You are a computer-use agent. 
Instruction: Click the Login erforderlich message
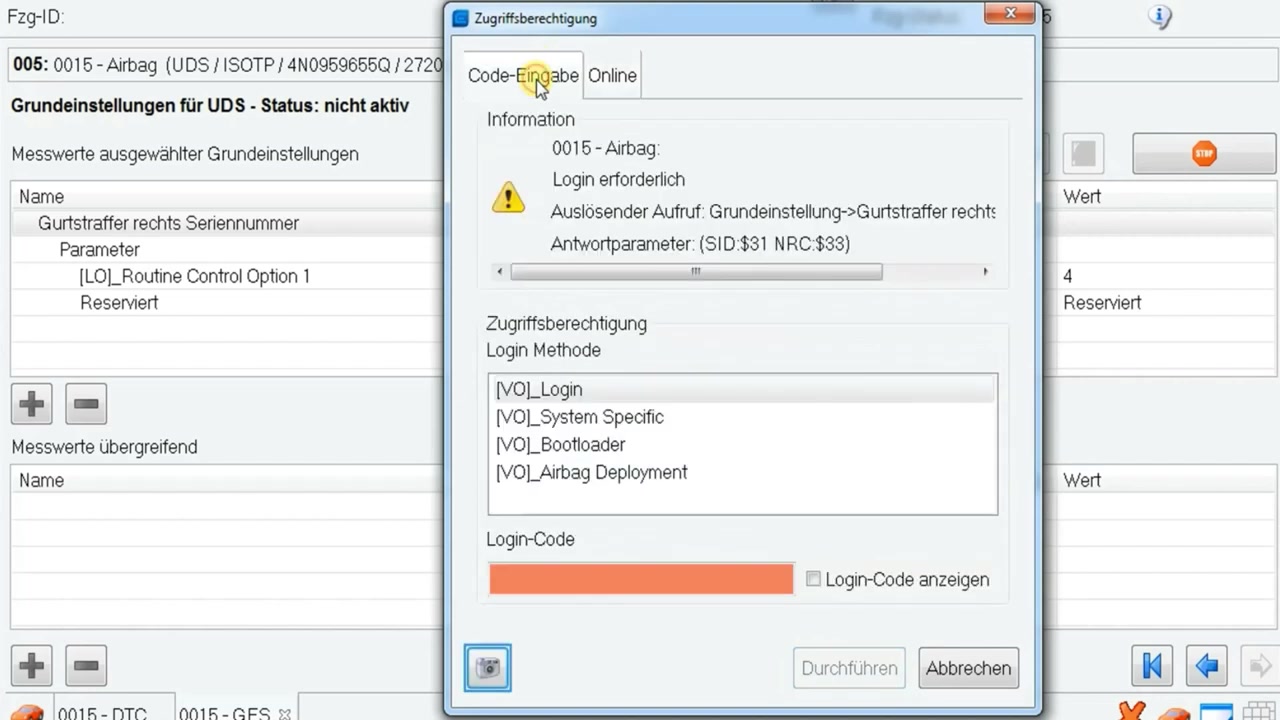619,180
